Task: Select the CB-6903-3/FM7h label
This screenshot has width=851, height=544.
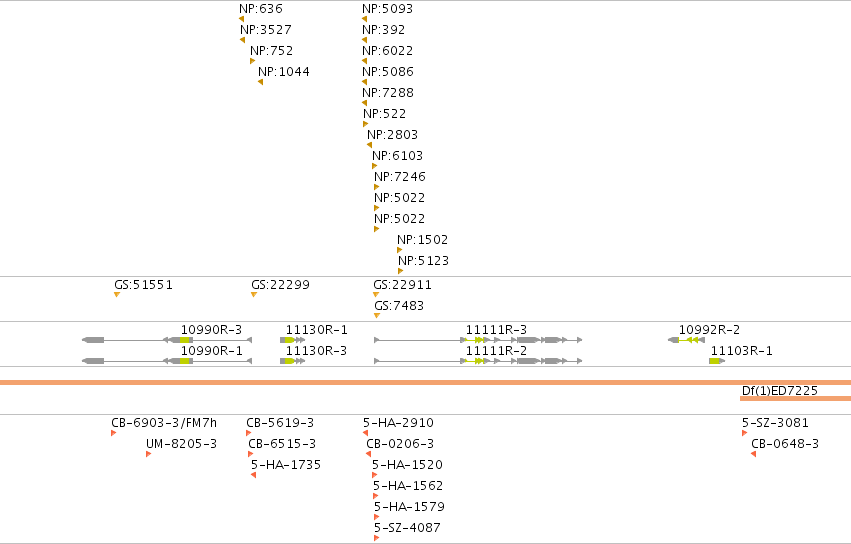Action: (164, 423)
